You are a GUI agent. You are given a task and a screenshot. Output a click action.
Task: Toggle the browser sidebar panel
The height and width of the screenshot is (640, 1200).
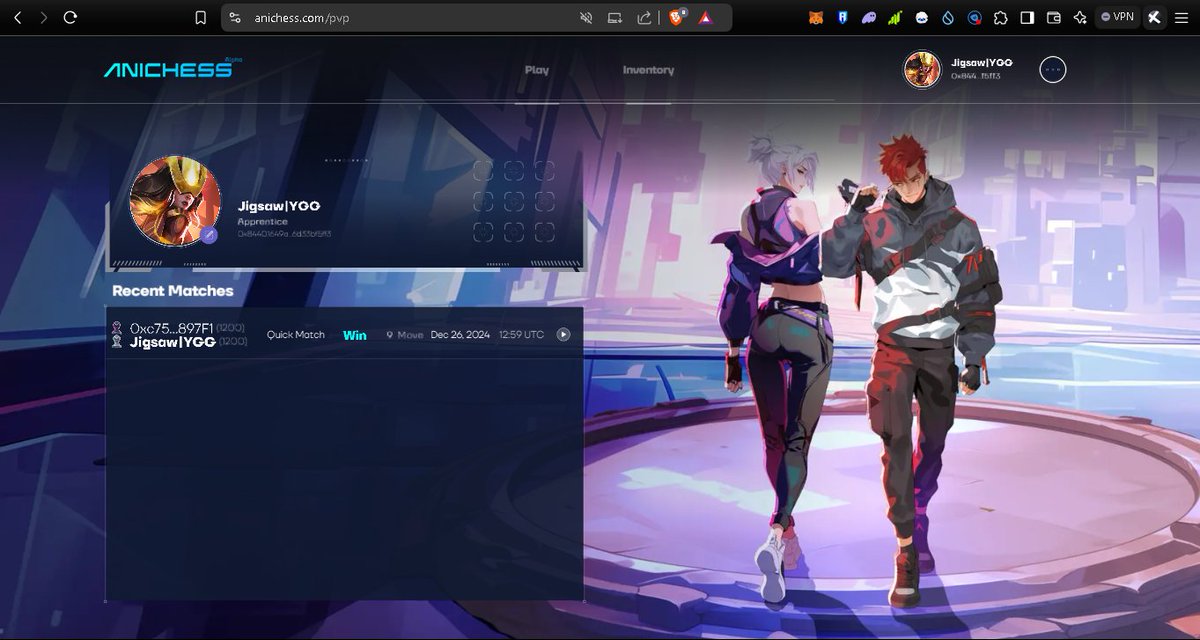click(x=1027, y=18)
